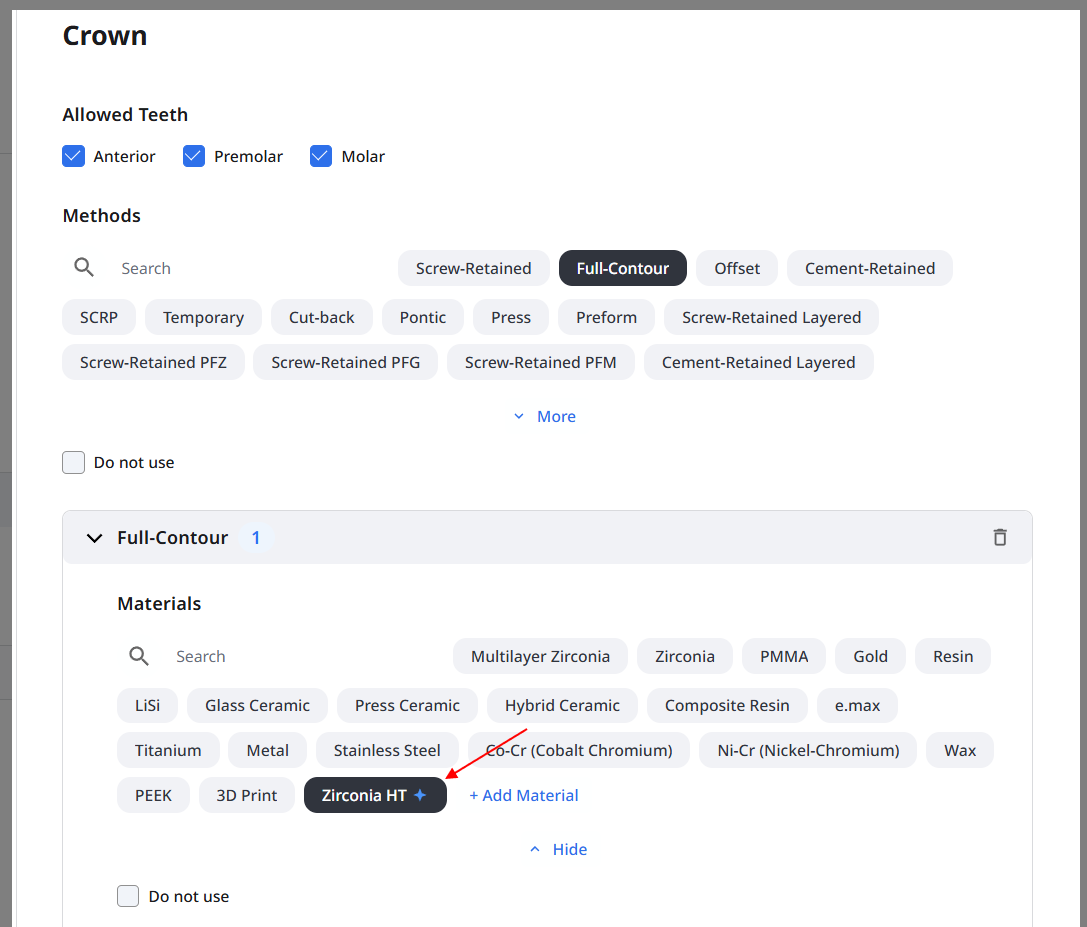Collapse the Full-Contour section chevron
1087x927 pixels.
pyautogui.click(x=94, y=538)
